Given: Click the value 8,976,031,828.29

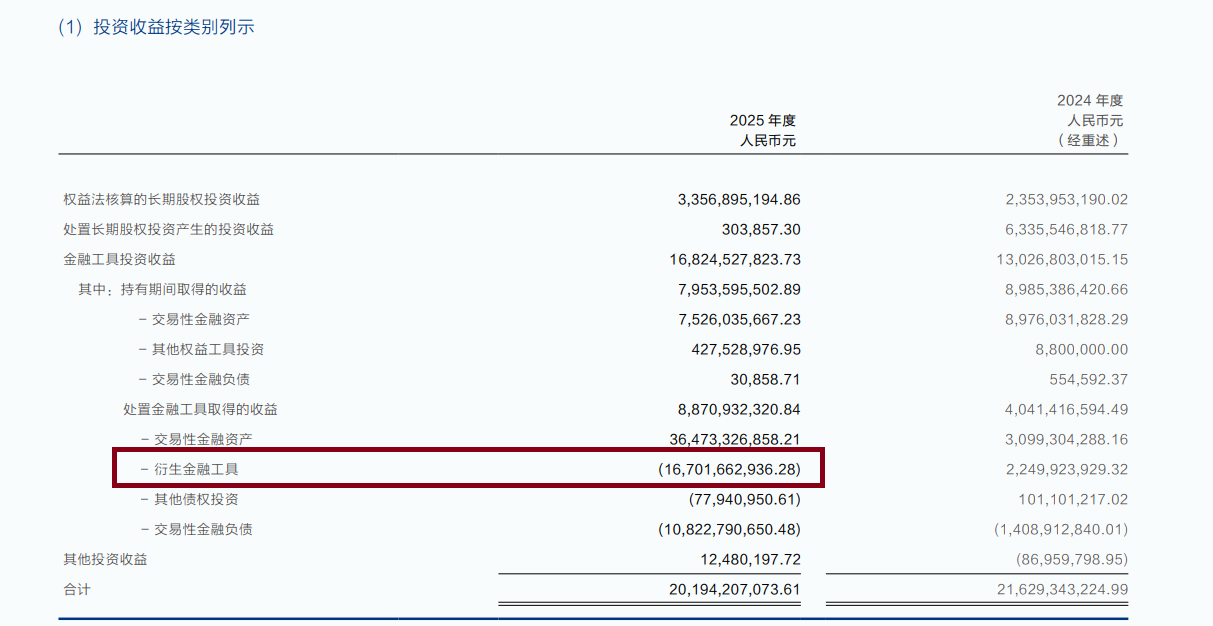Looking at the screenshot, I should click(1067, 320).
